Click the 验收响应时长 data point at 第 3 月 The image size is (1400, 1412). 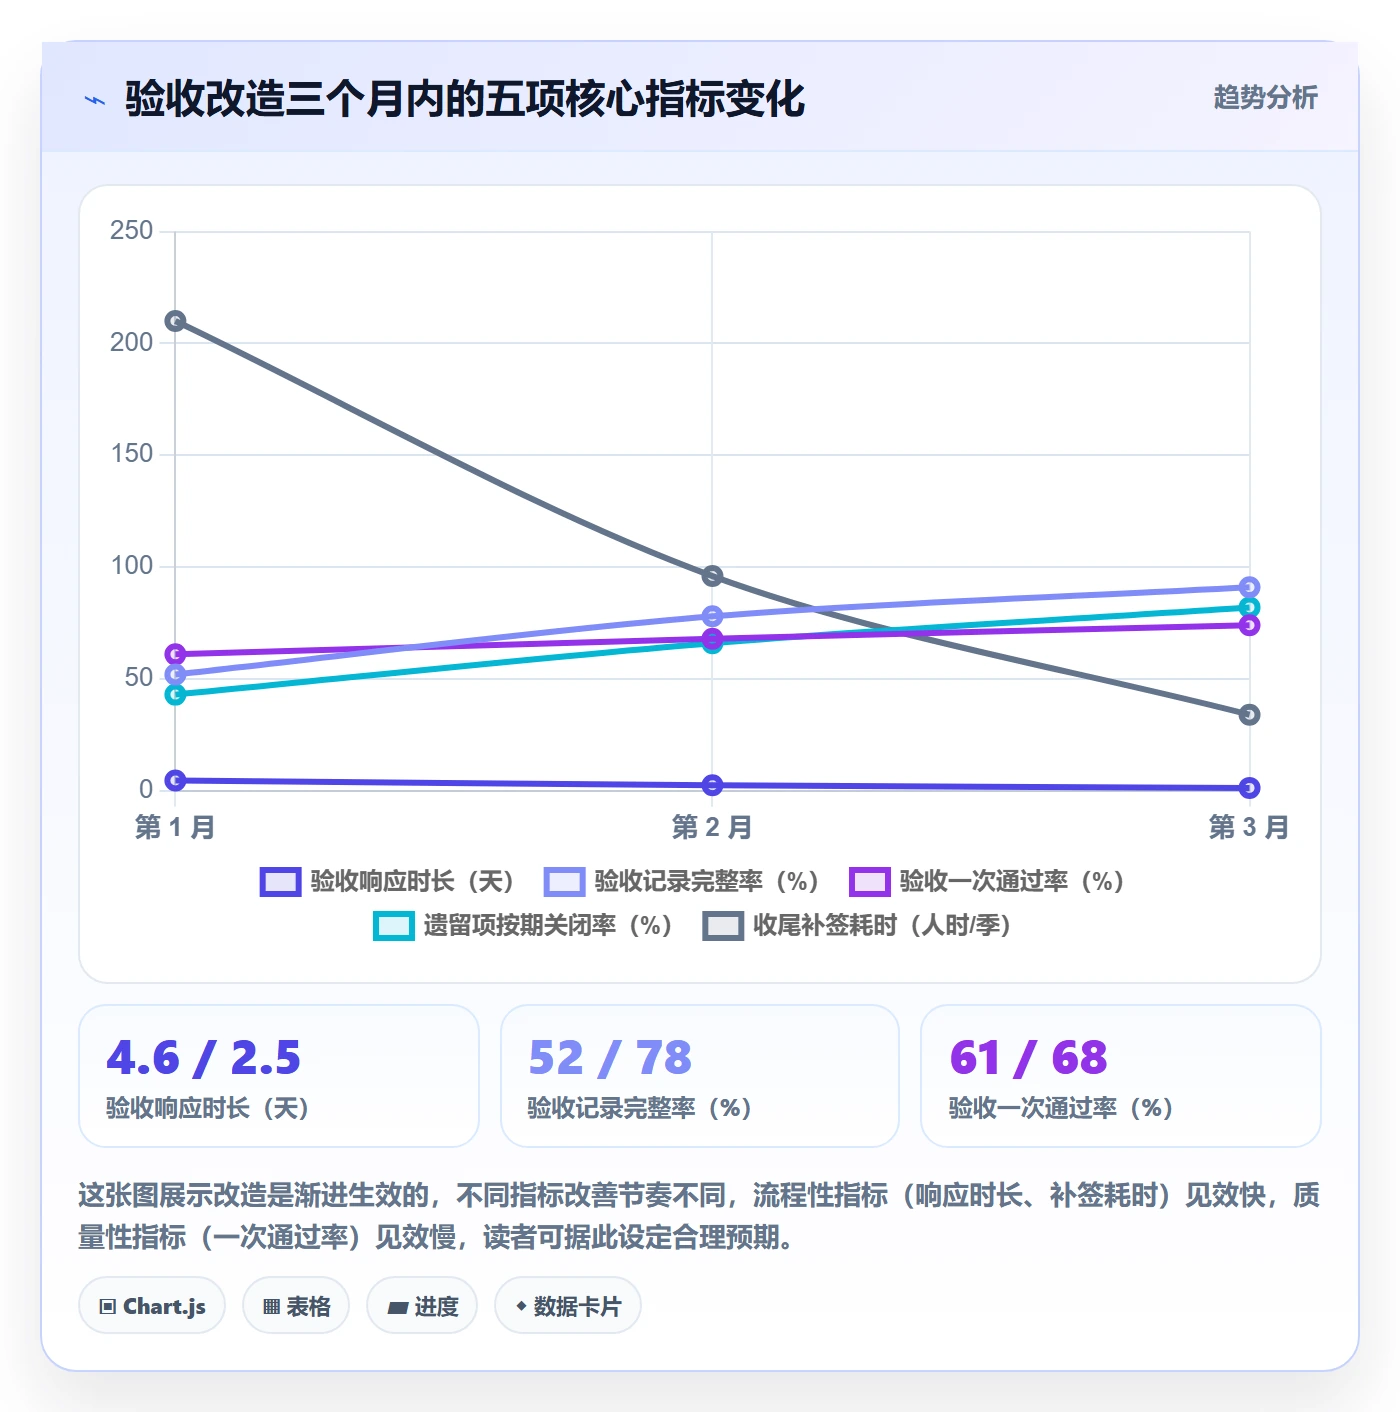point(1249,788)
